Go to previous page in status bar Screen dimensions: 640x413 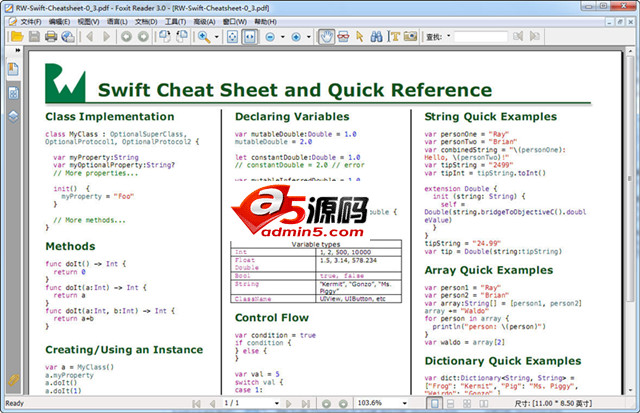212,404
